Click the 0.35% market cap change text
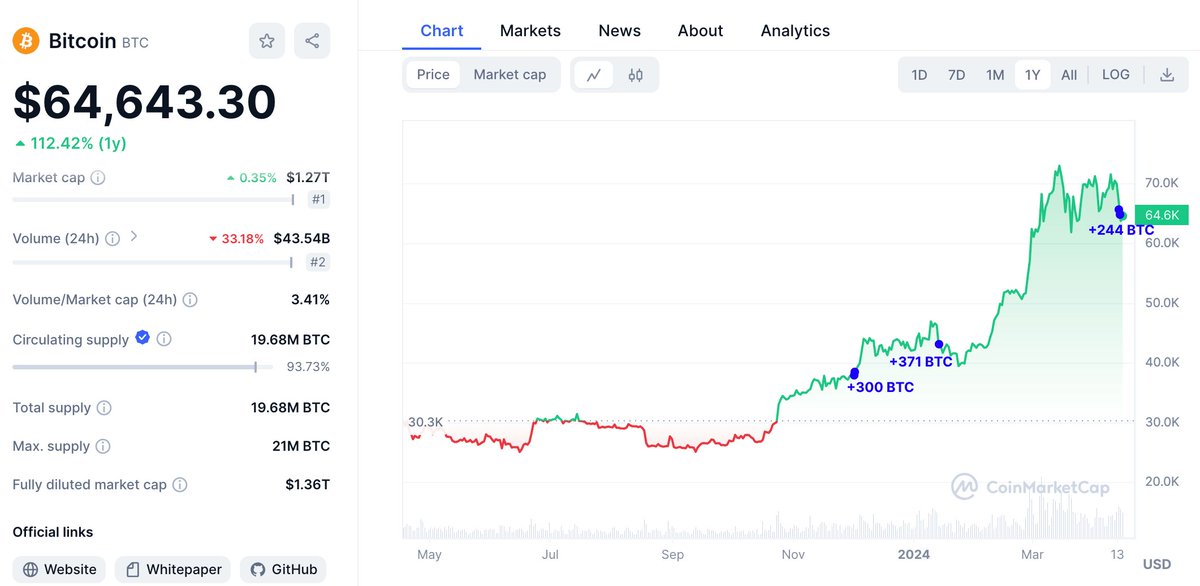Screen dimensions: 1200x586 point(251,178)
